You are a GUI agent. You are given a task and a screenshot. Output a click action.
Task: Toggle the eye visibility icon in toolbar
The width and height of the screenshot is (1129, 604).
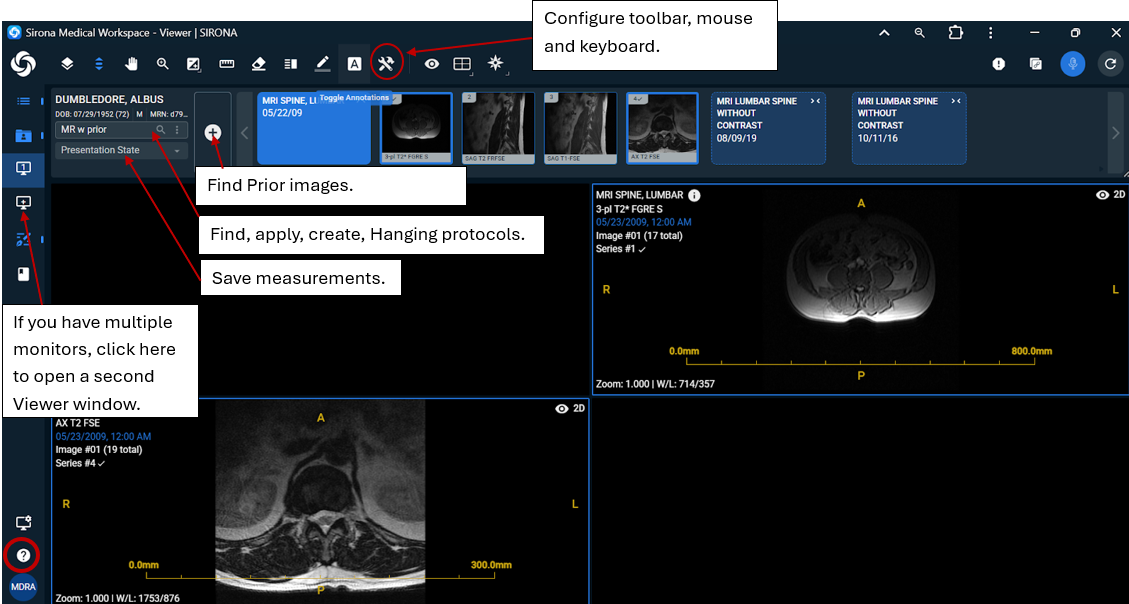tap(432, 64)
